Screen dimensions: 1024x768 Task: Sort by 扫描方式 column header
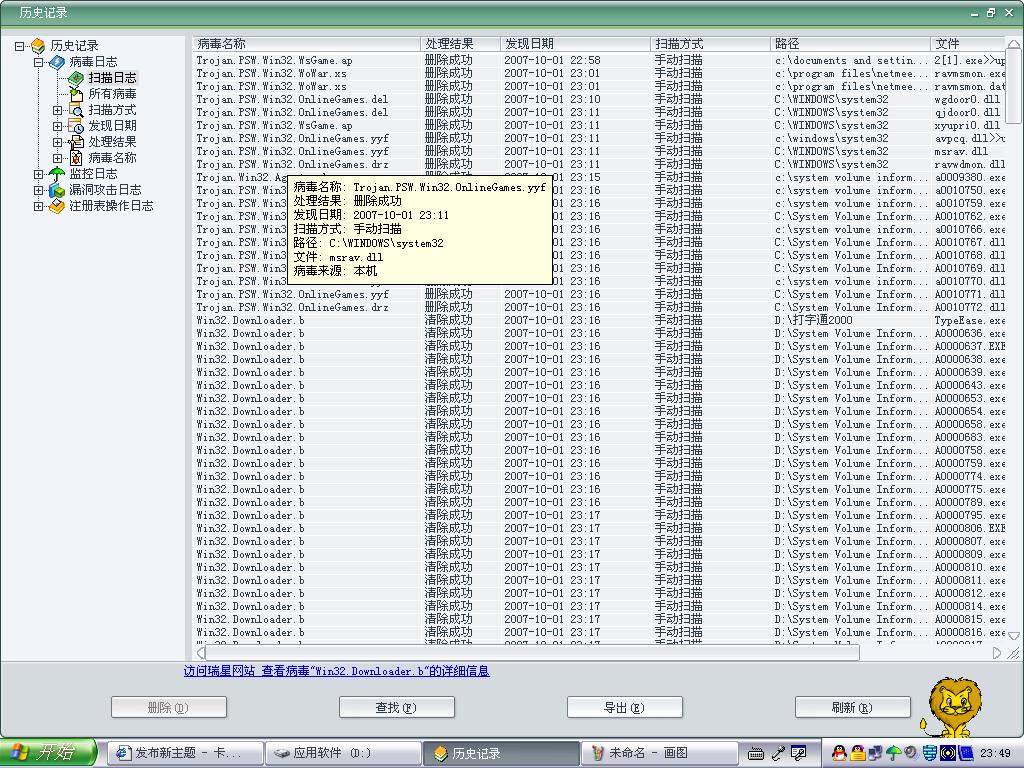(x=711, y=44)
